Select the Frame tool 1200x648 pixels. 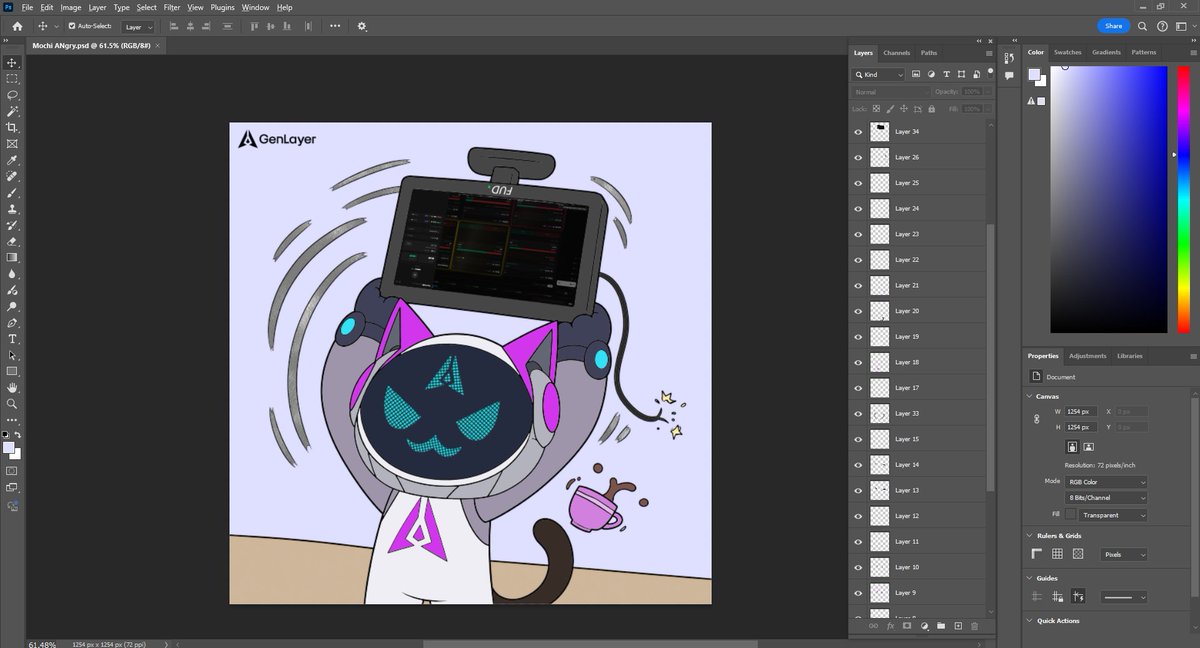(x=12, y=143)
